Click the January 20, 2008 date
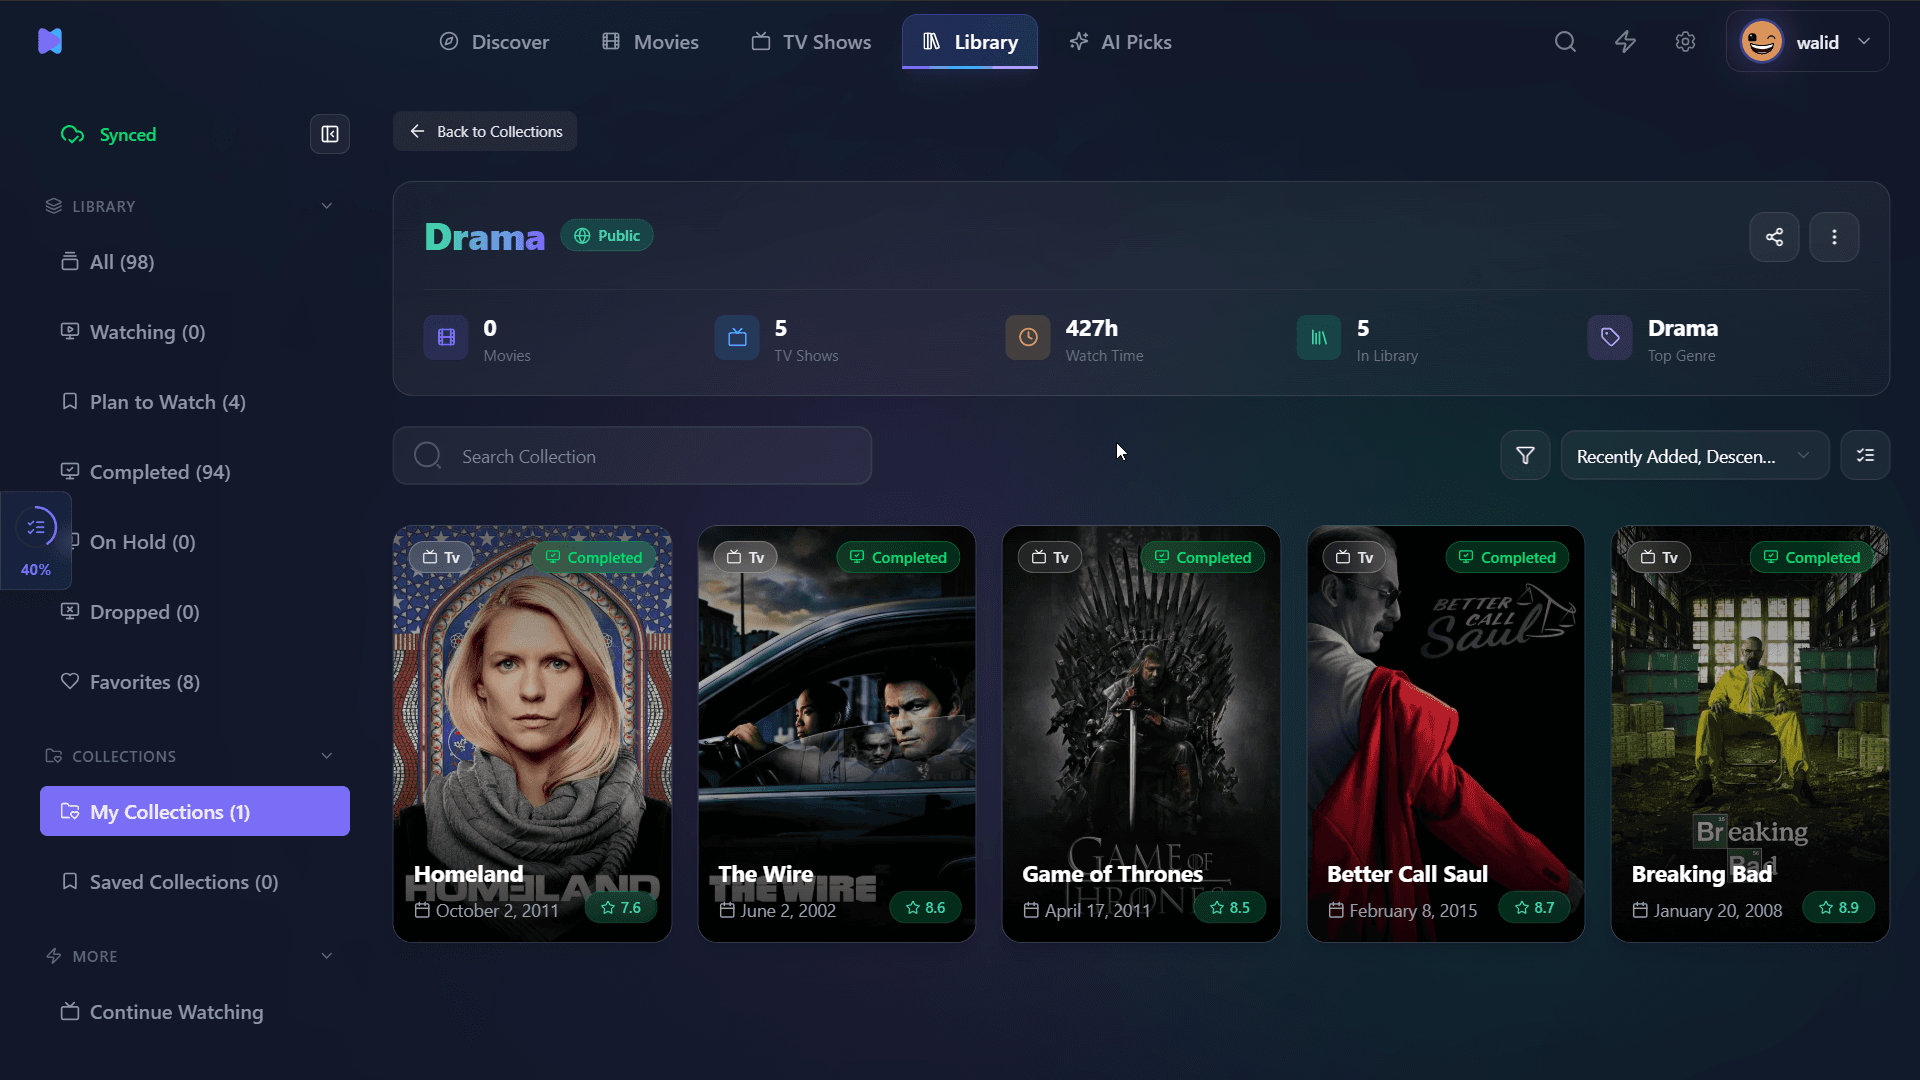The image size is (1920, 1080). pyautogui.click(x=1717, y=911)
